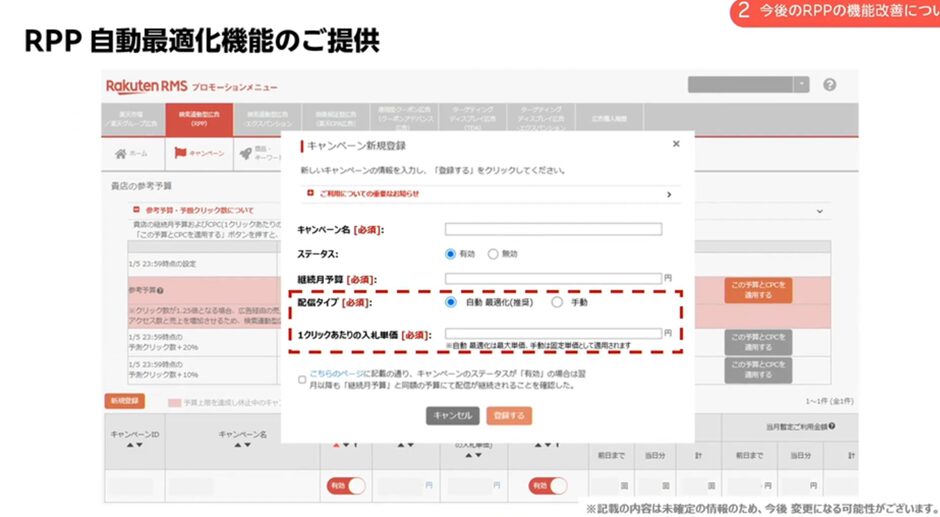Click the 登録する button
Viewport: 940px width, 517px height.
click(509, 415)
